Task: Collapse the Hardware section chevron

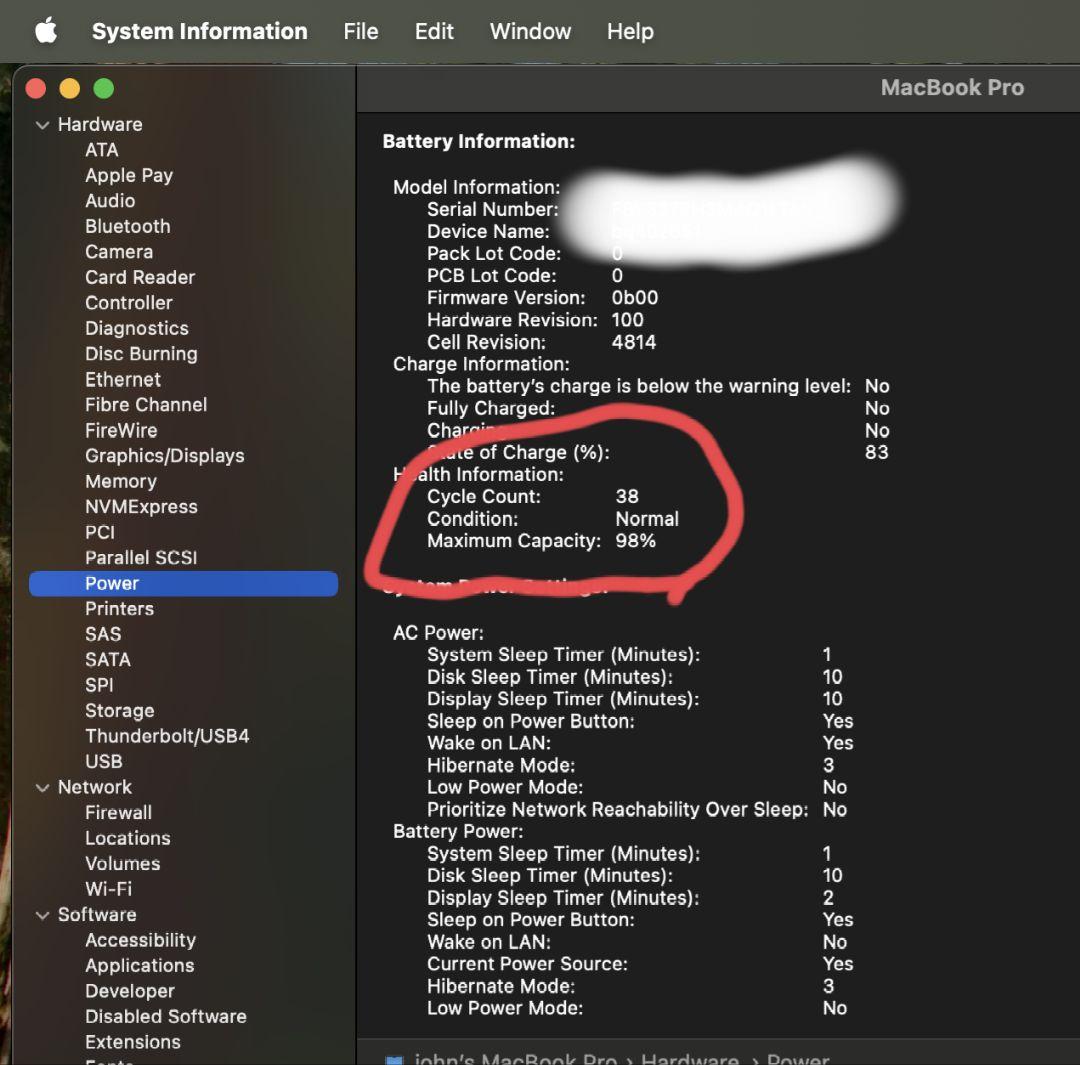Action: [x=43, y=125]
